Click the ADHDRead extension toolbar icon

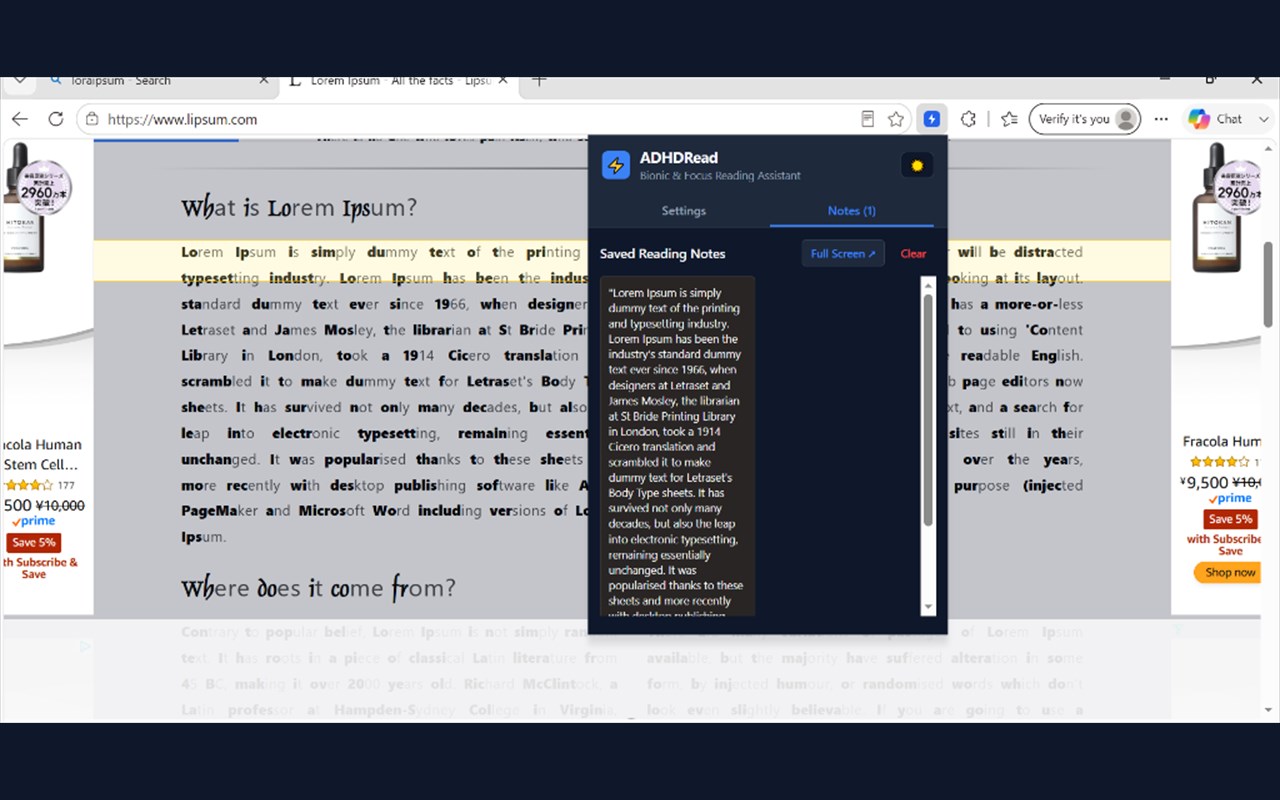932,119
